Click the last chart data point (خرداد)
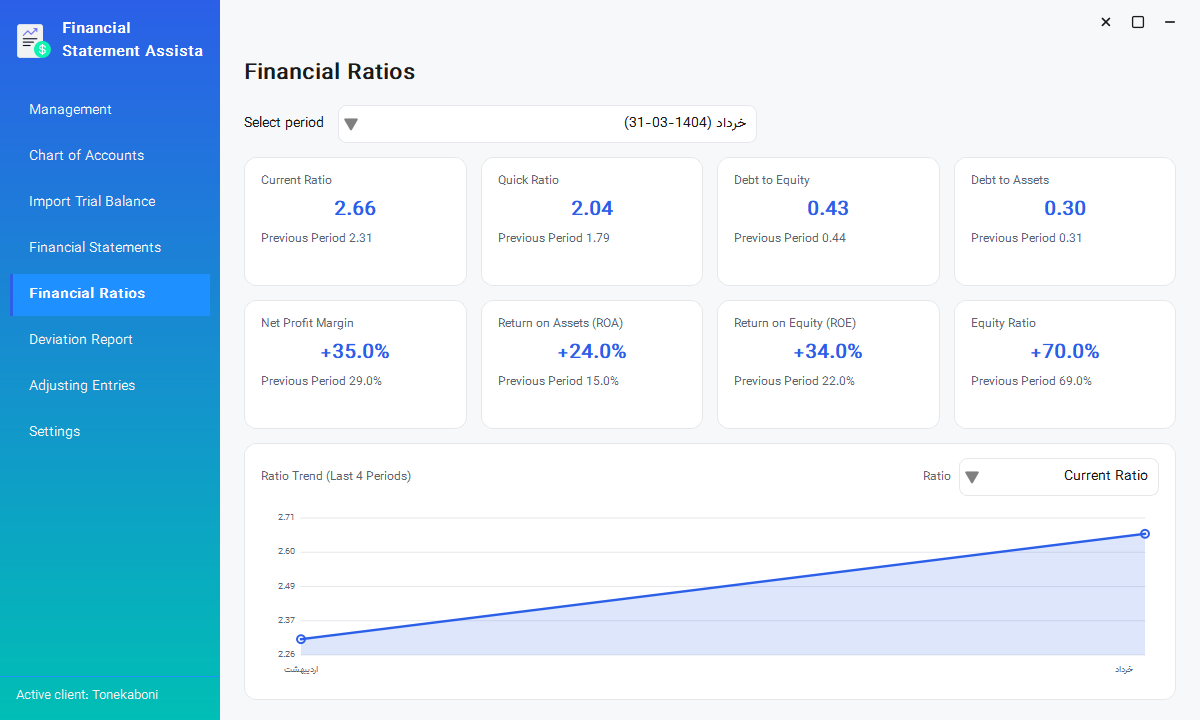 point(1145,534)
